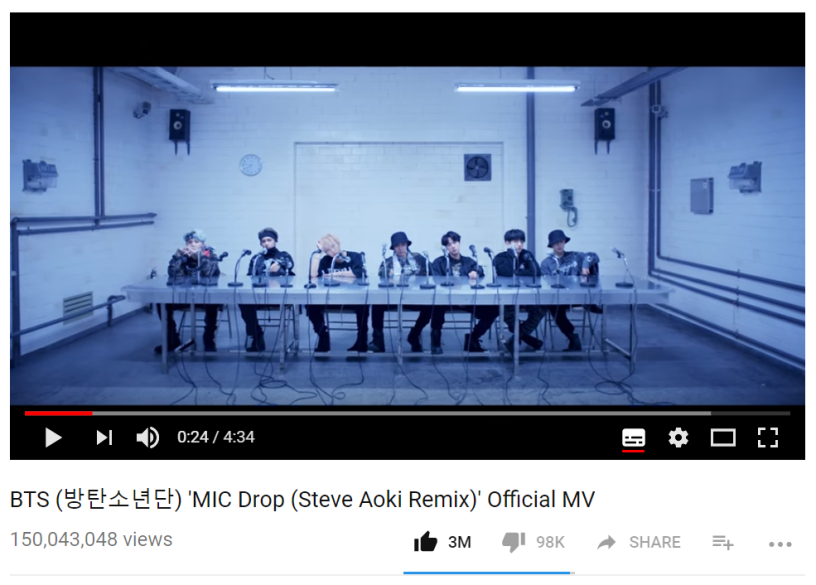Dislike the video with thumbs down

[x=513, y=542]
